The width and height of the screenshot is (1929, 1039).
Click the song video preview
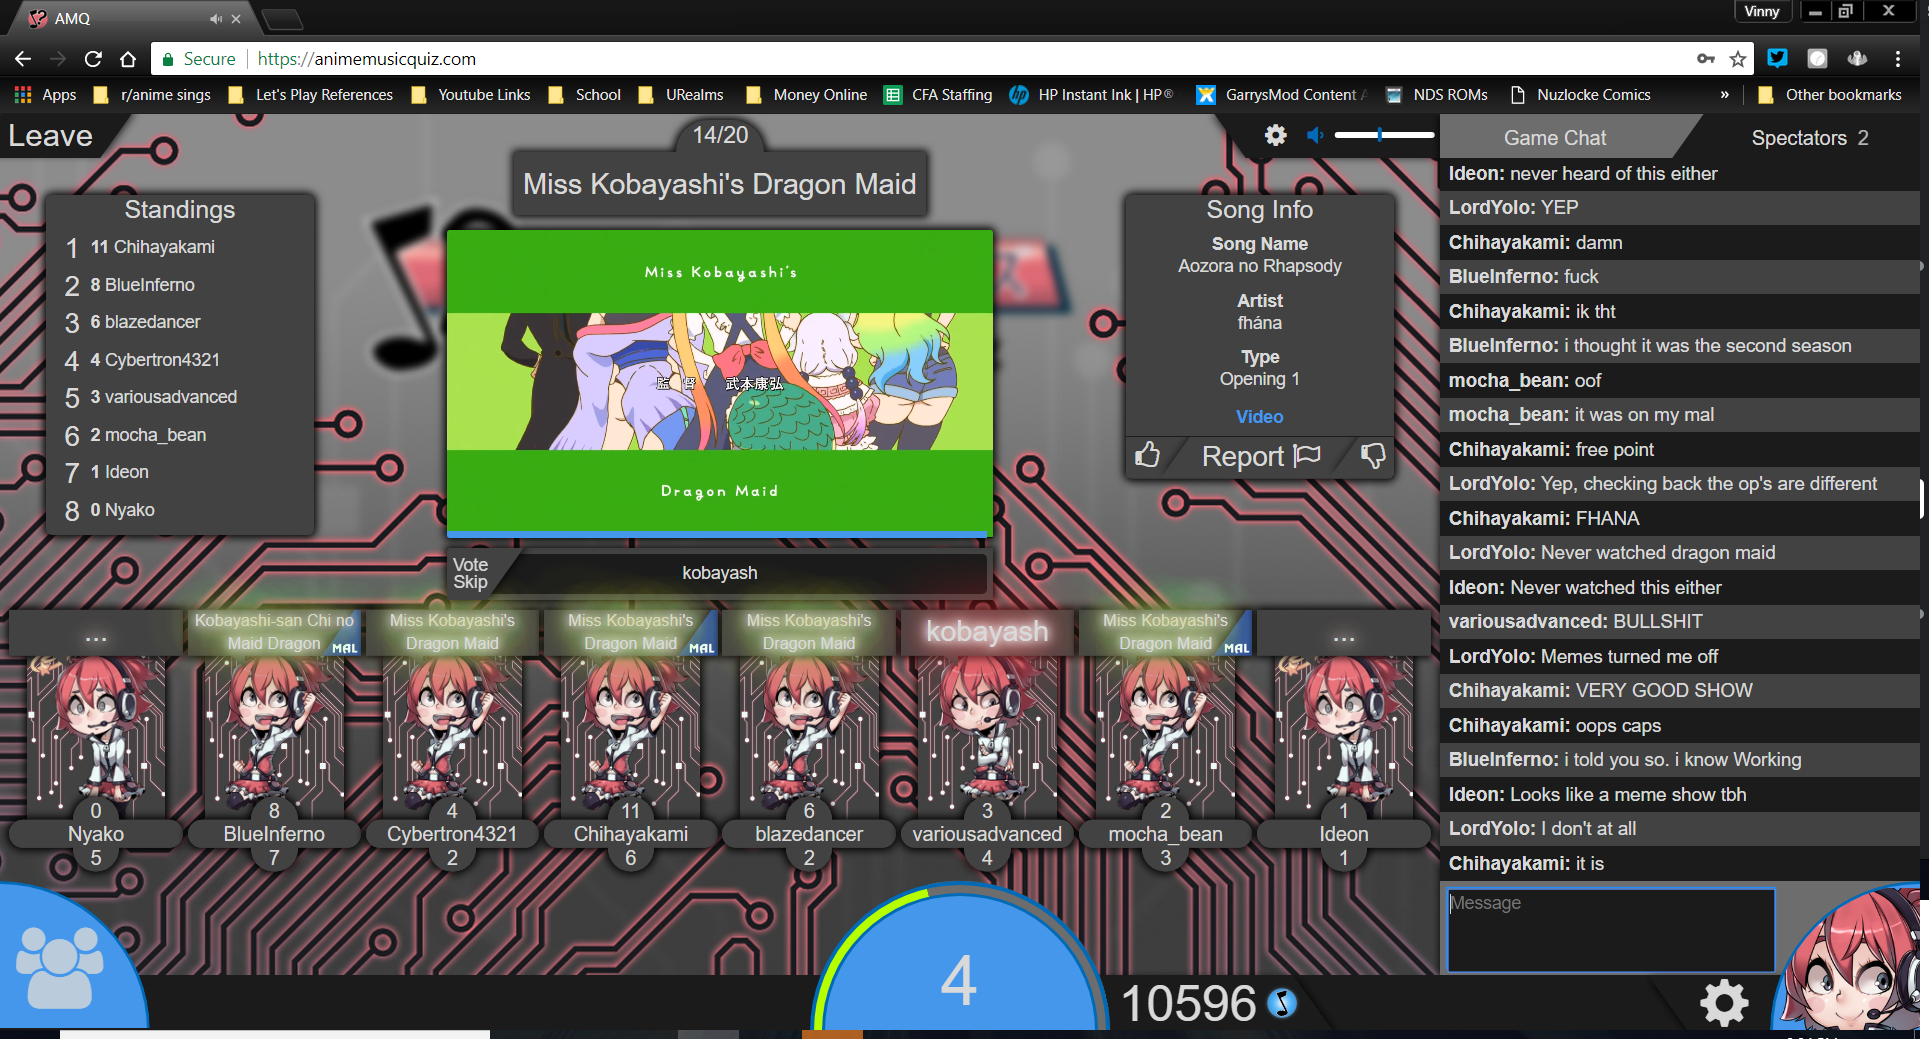[x=720, y=382]
